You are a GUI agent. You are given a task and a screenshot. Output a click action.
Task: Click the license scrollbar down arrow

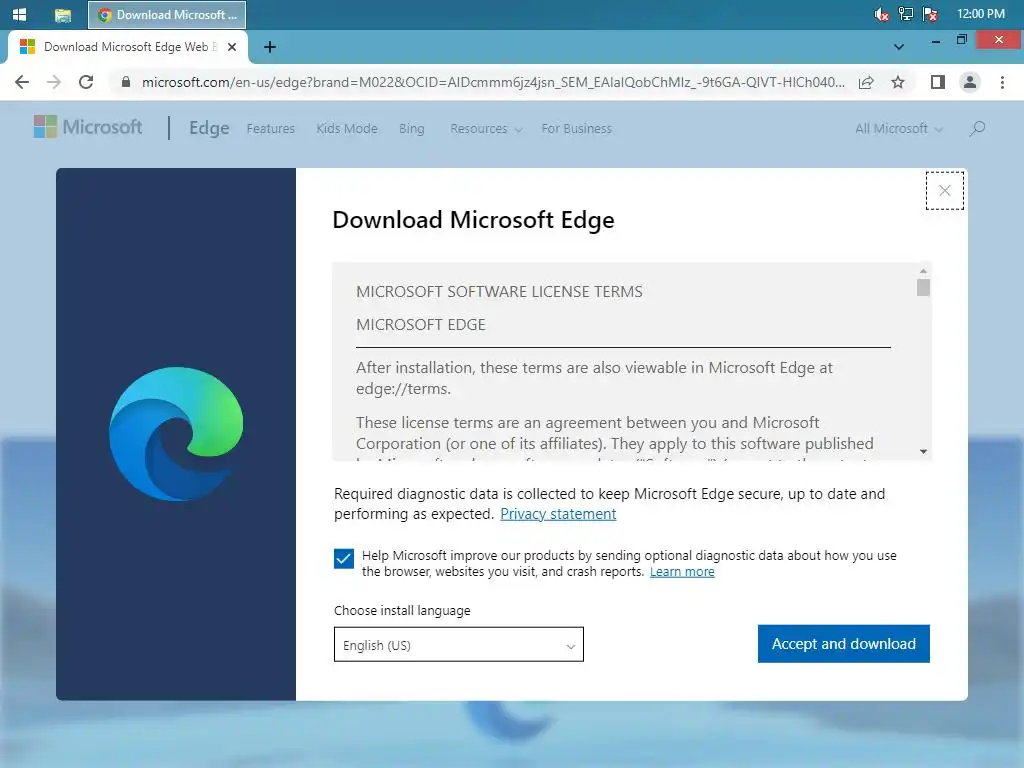[x=923, y=451]
